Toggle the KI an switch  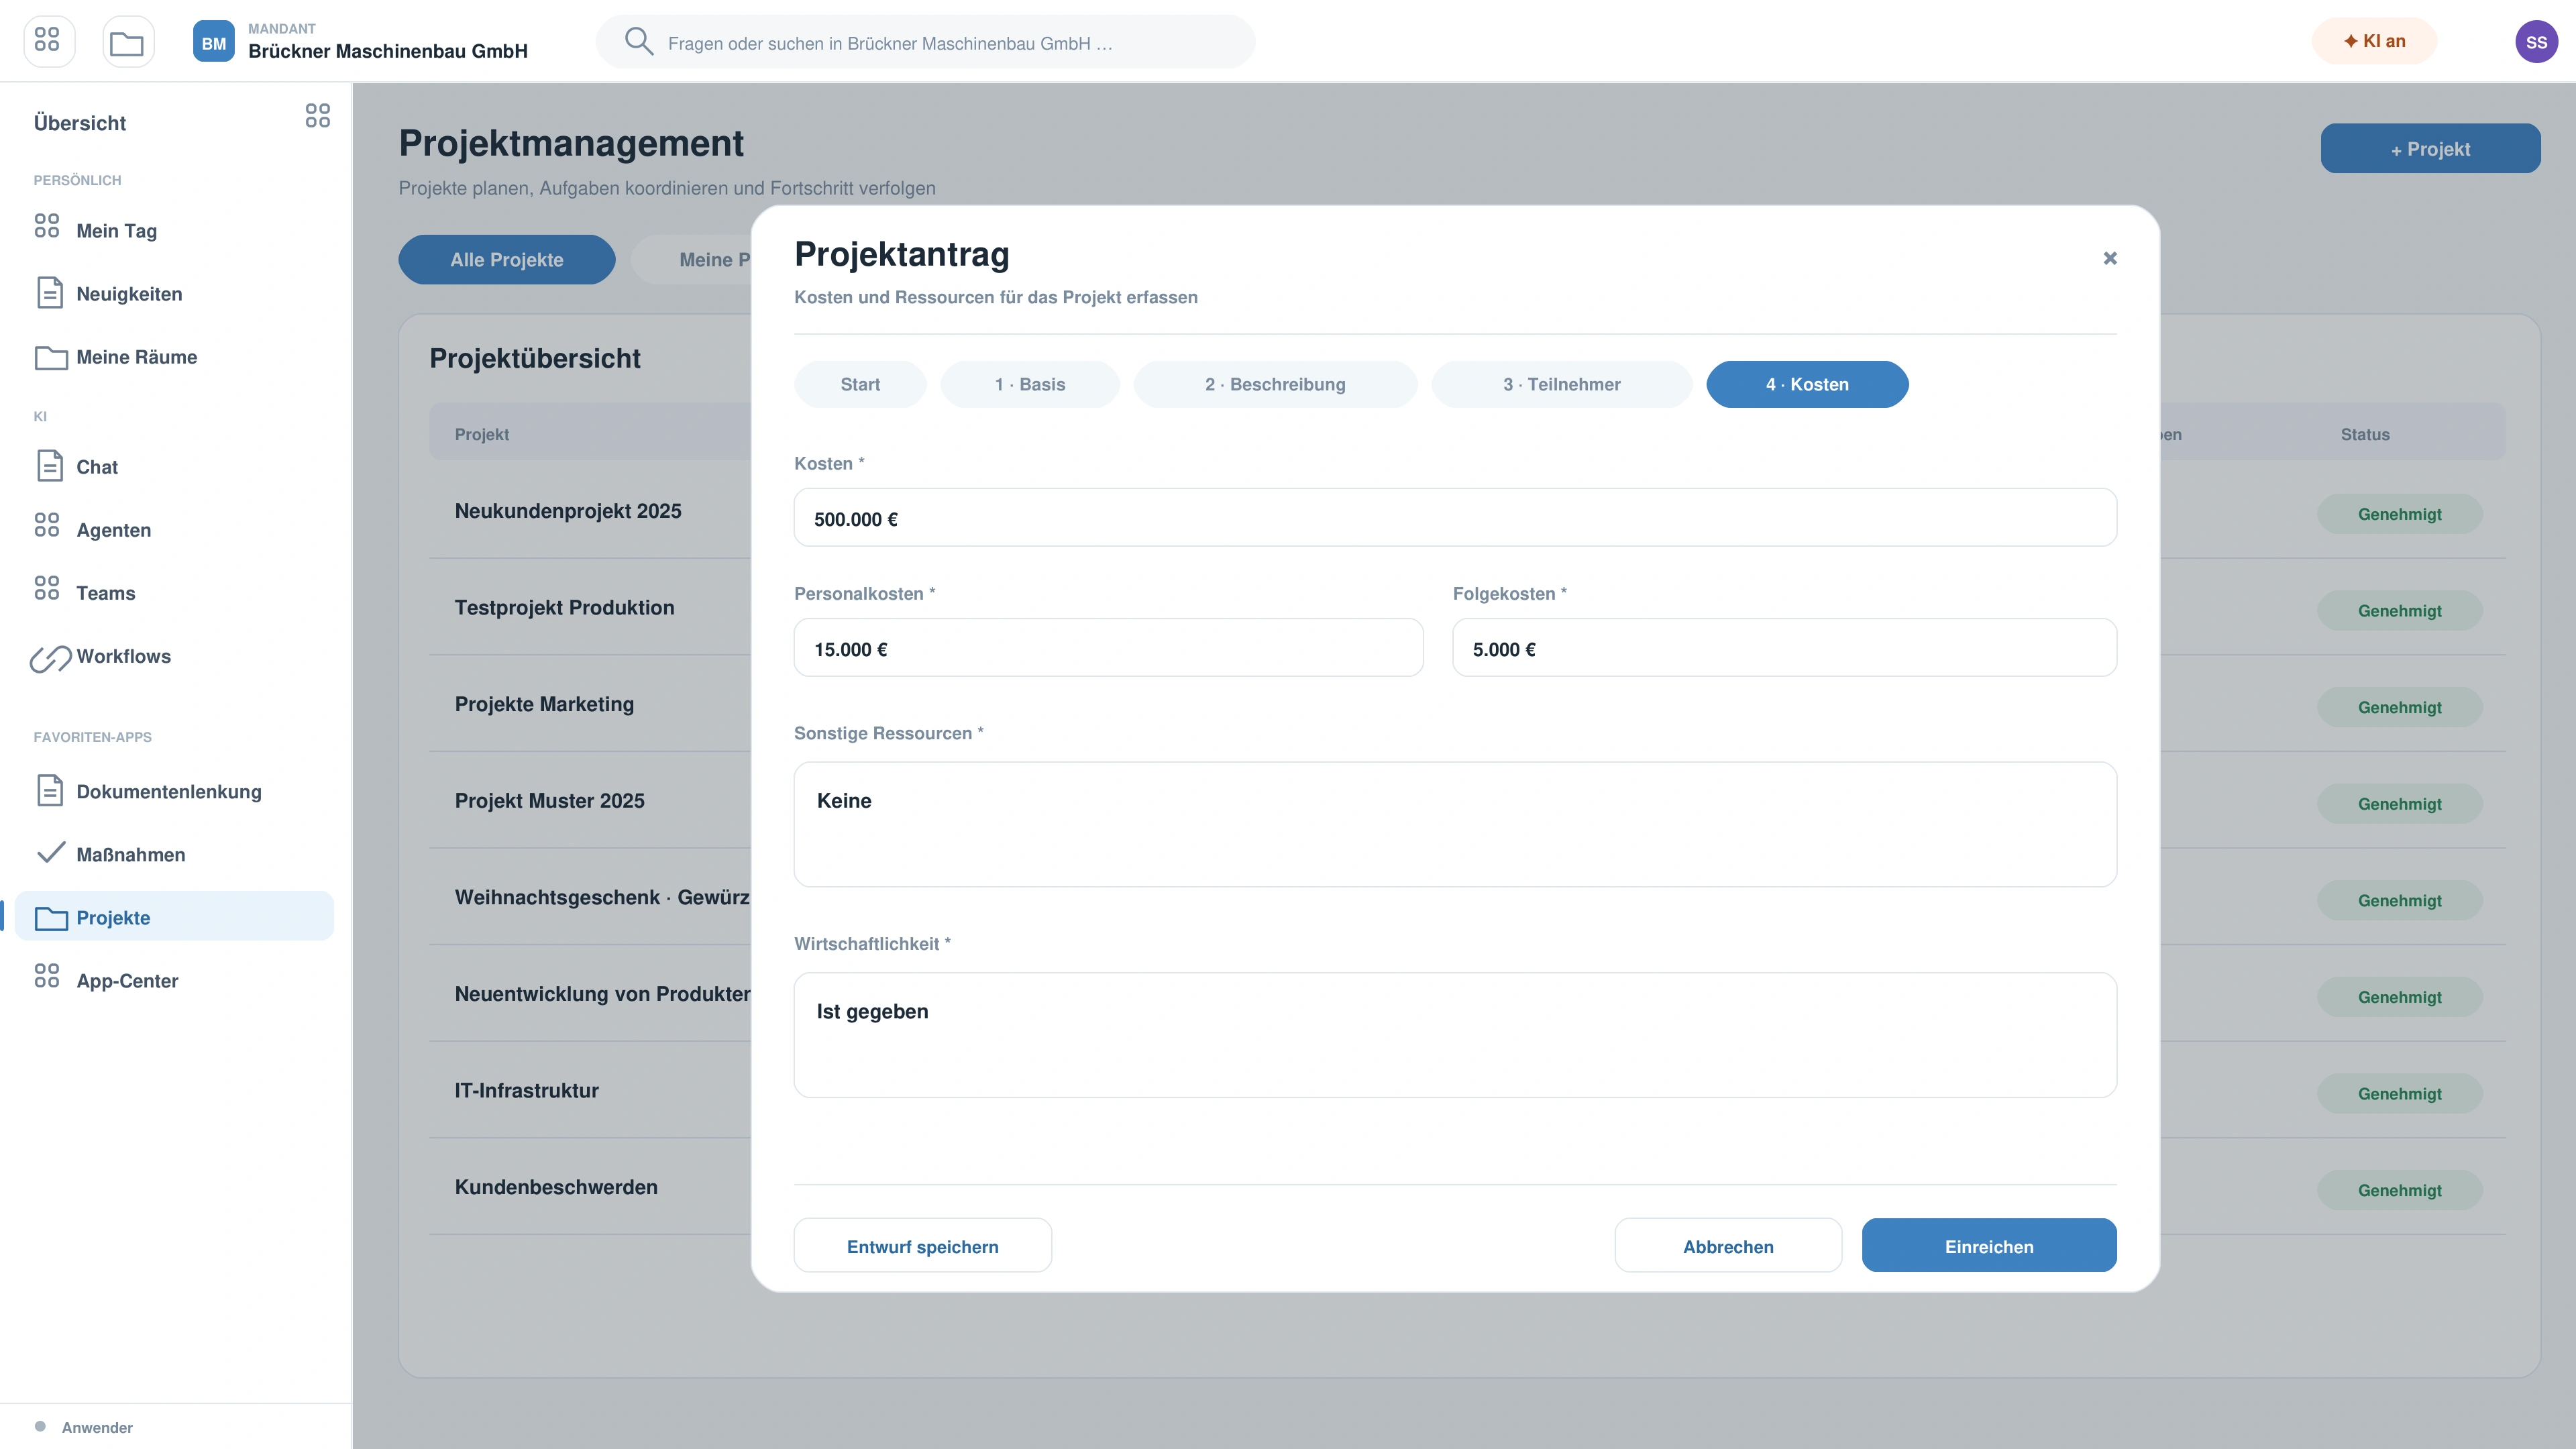2374,41
